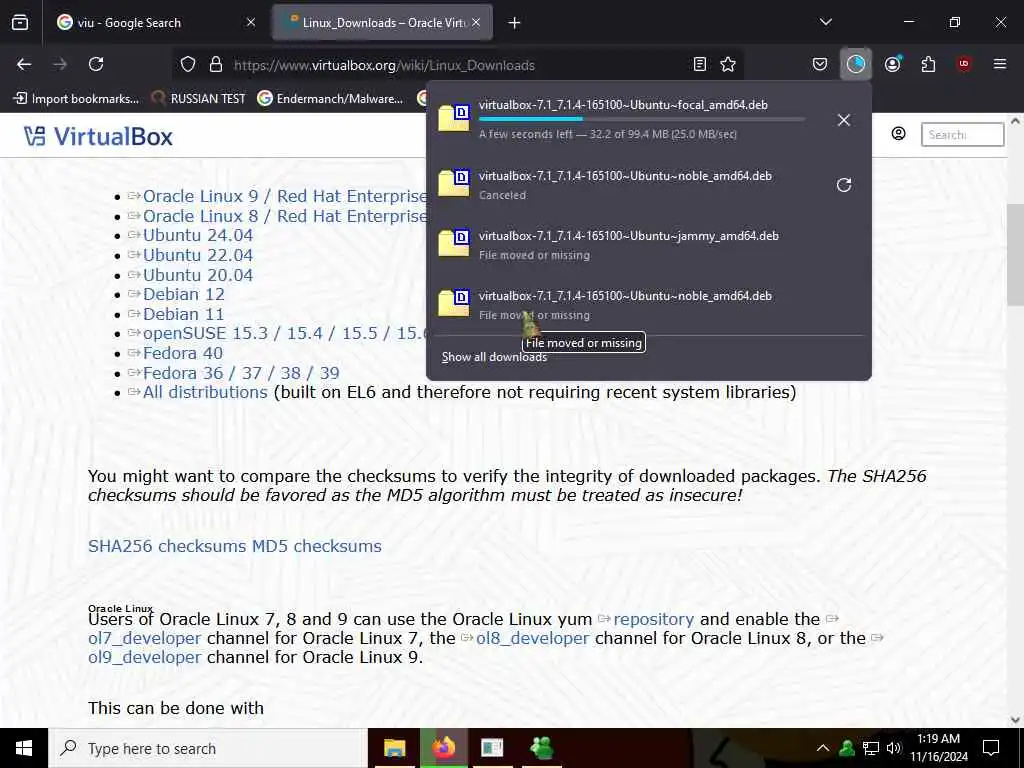1024x768 pixels.
Task: Open the green people taskbar app
Action: (541, 748)
